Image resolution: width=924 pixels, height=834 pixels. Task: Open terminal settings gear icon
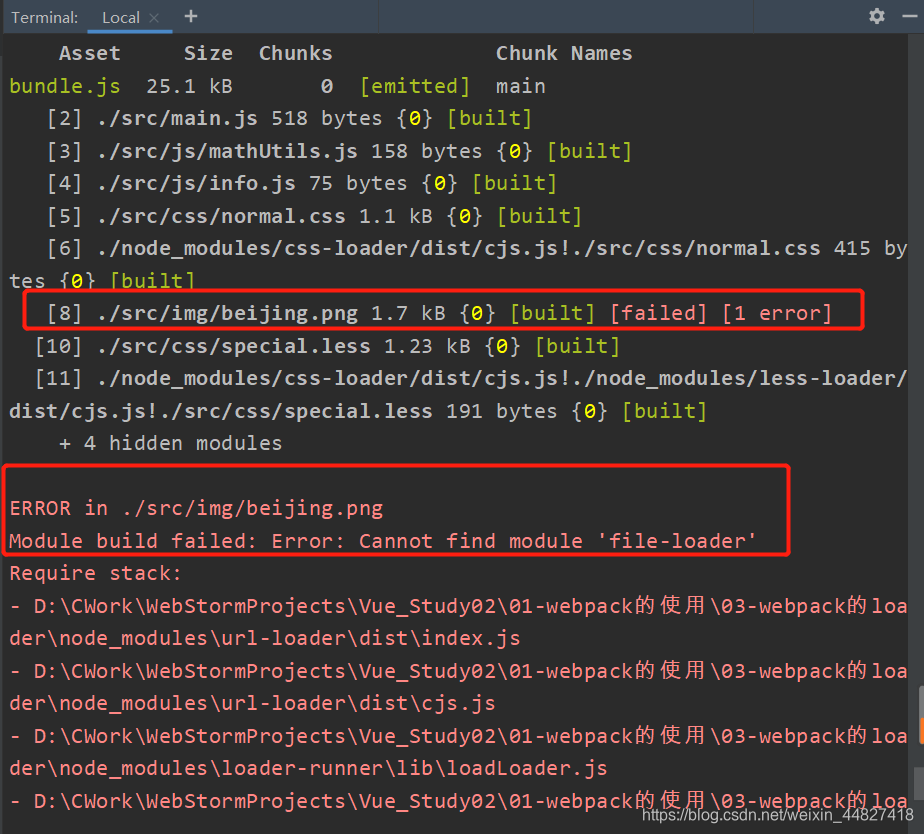(876, 16)
